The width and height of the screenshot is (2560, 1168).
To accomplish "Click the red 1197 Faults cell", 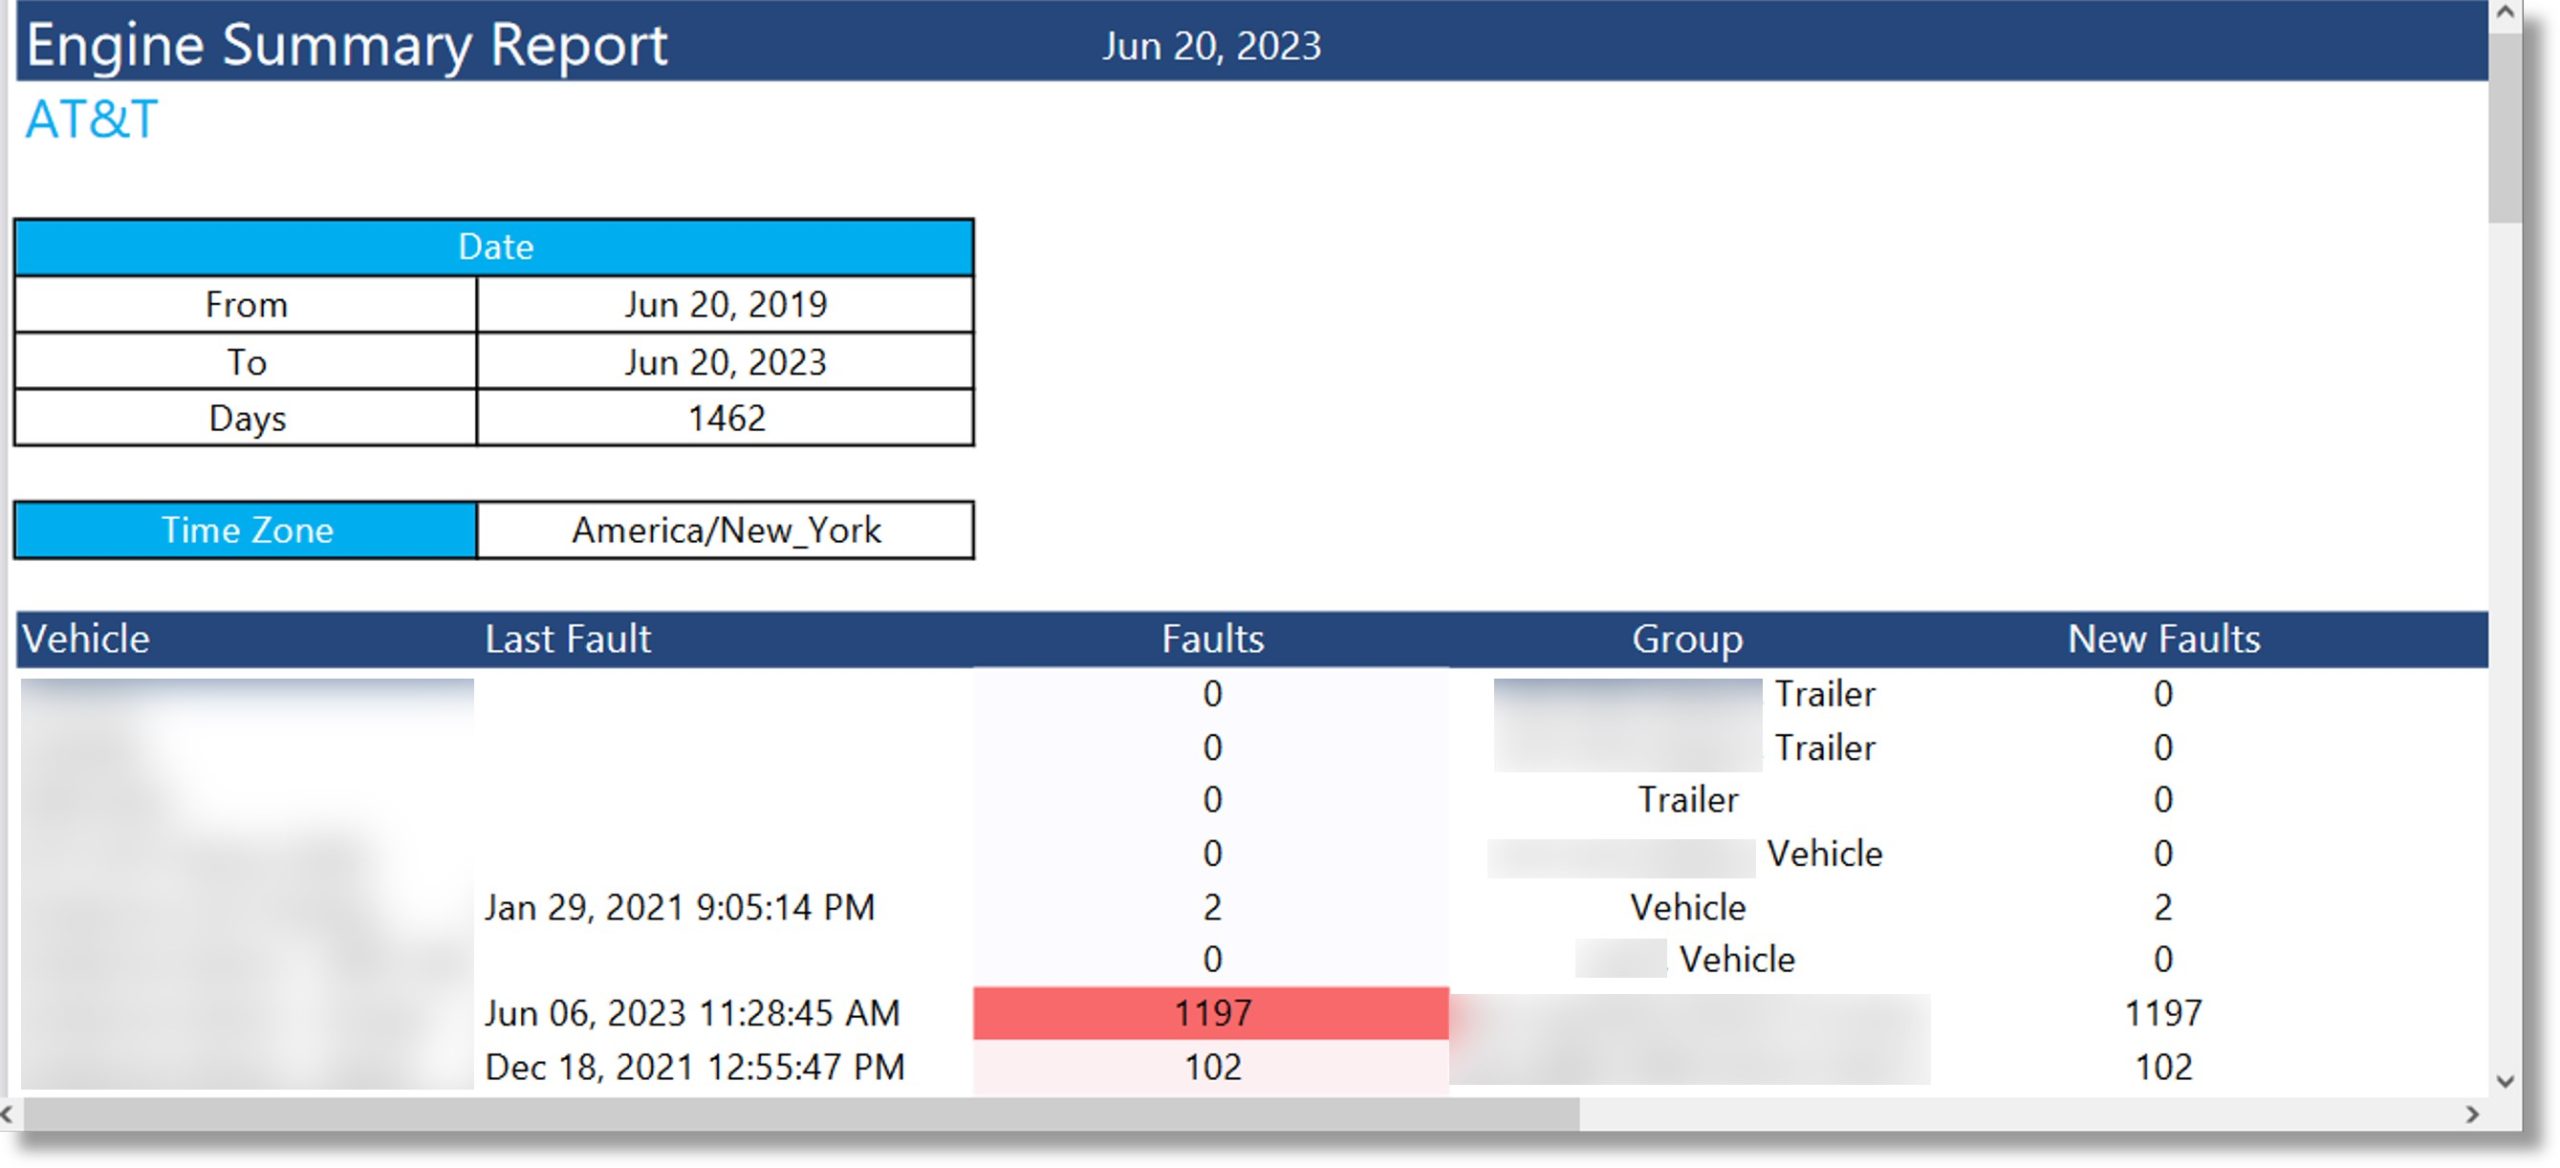I will 1211,1013.
